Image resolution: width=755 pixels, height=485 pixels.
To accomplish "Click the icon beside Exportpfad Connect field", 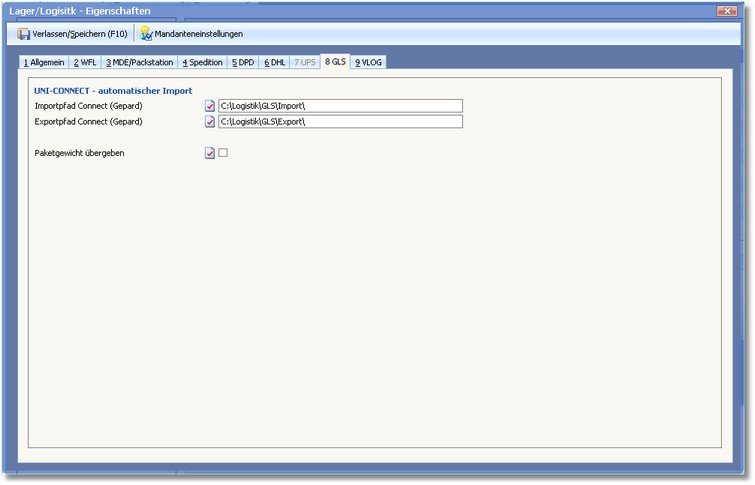I will [x=210, y=122].
